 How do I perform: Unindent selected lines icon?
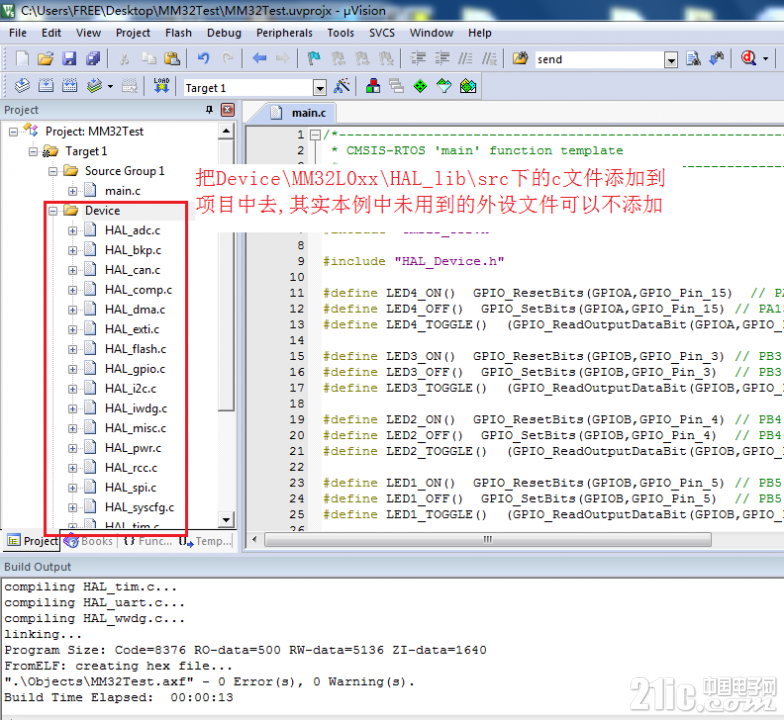pos(442,58)
